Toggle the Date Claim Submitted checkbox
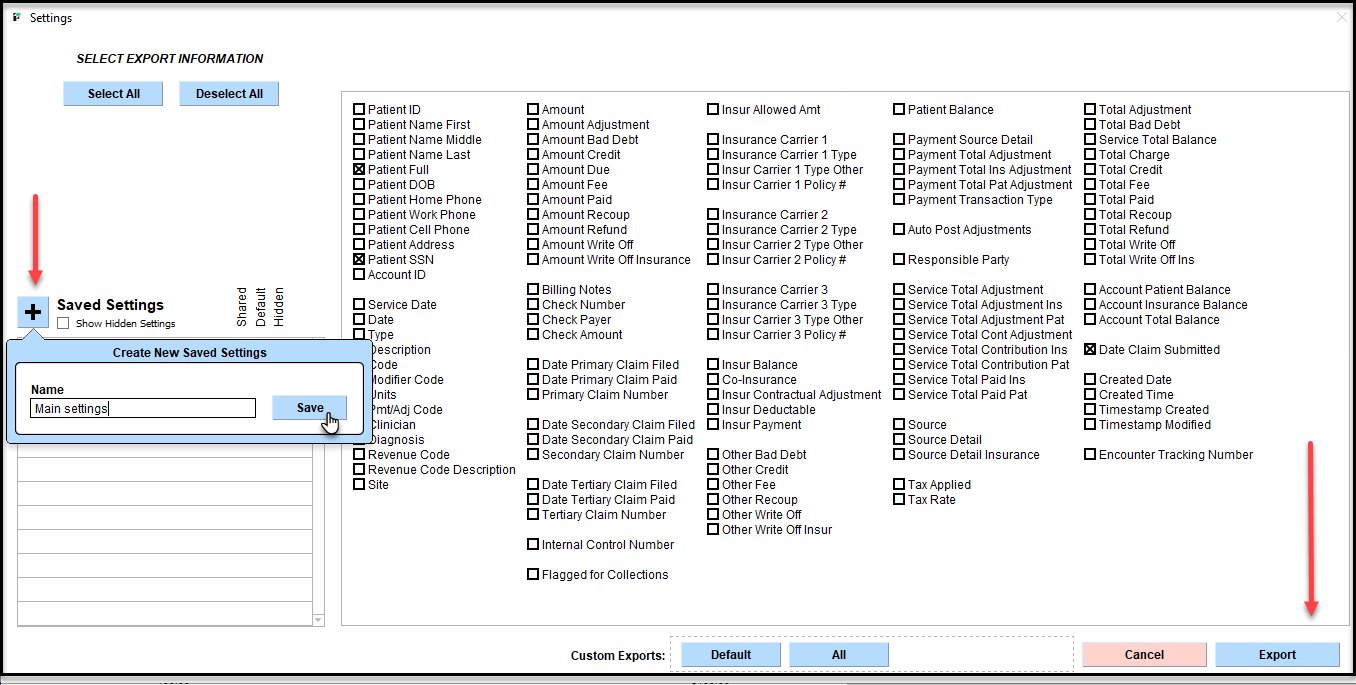This screenshot has height=685, width=1356. pyautogui.click(x=1090, y=350)
